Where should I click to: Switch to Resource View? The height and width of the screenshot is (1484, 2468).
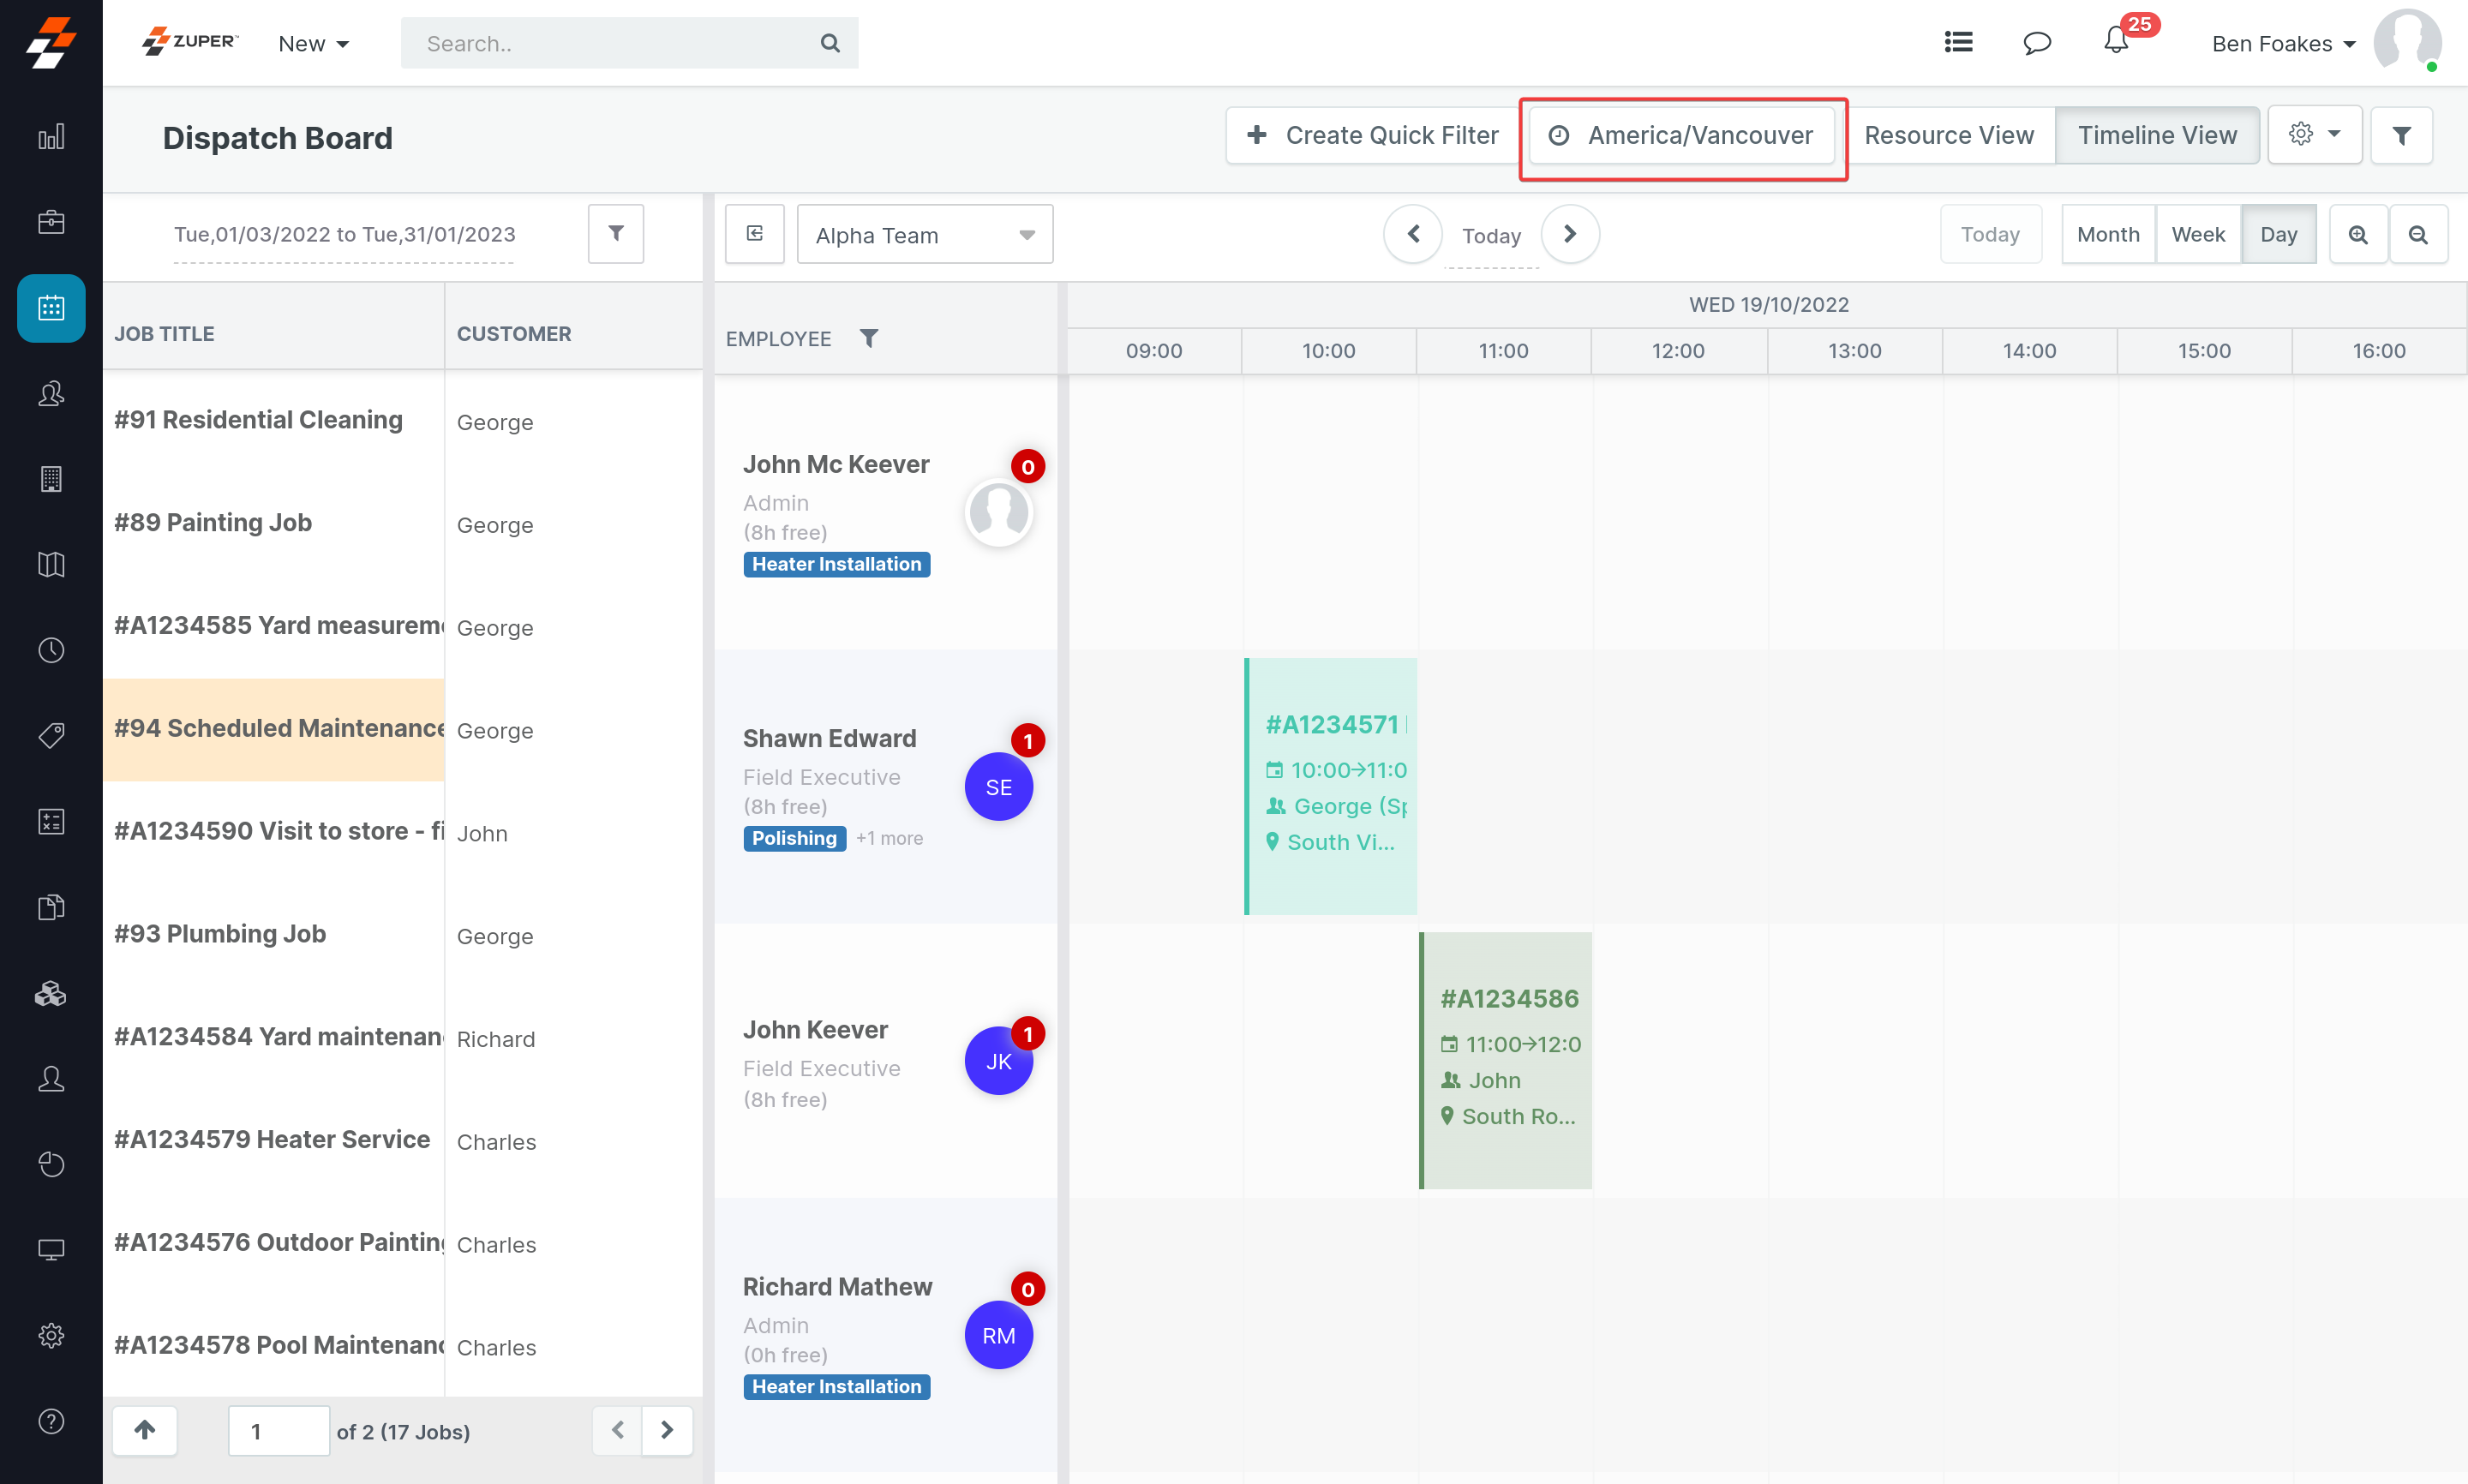click(x=1948, y=135)
